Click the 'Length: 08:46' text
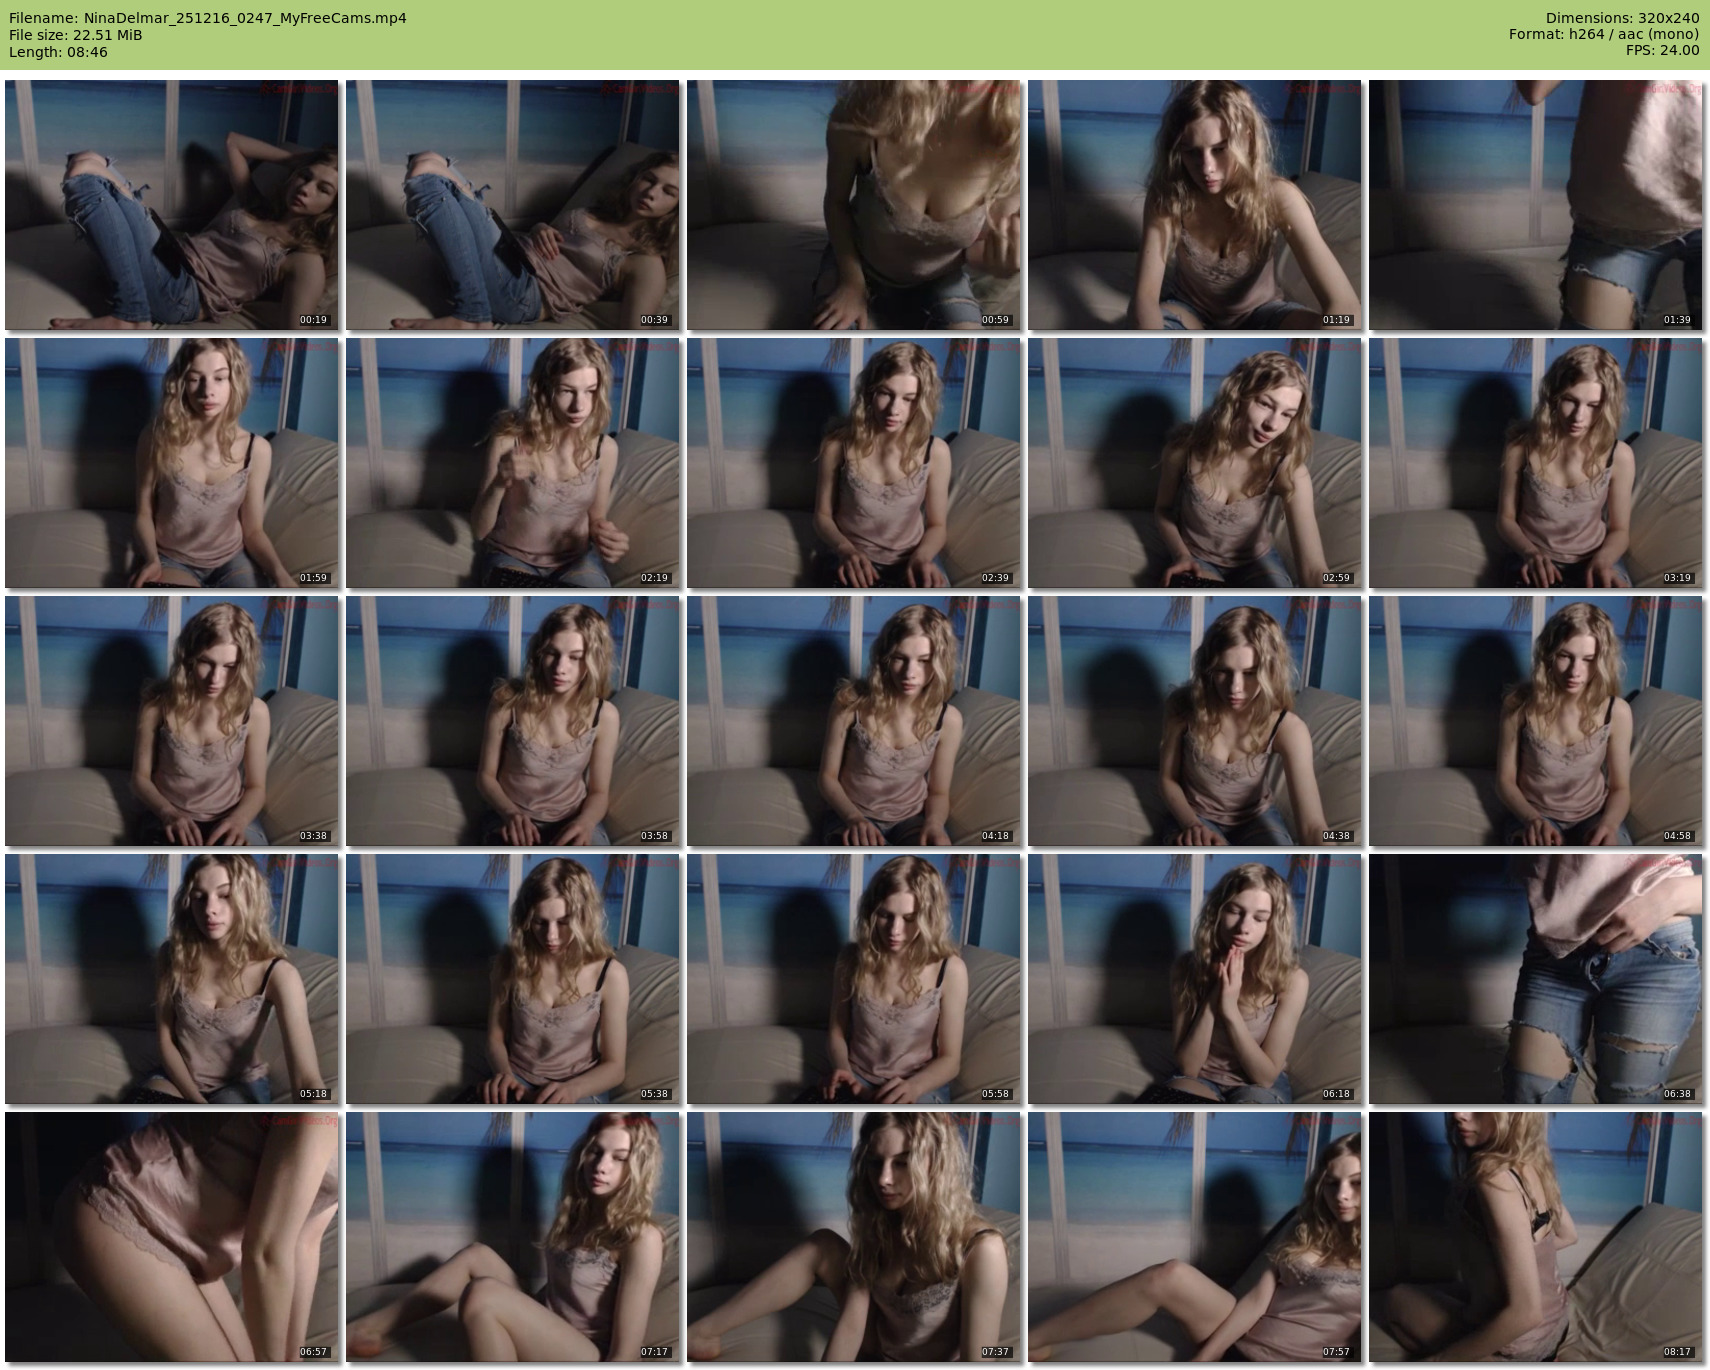The height and width of the screenshot is (1370, 1710). tap(58, 52)
